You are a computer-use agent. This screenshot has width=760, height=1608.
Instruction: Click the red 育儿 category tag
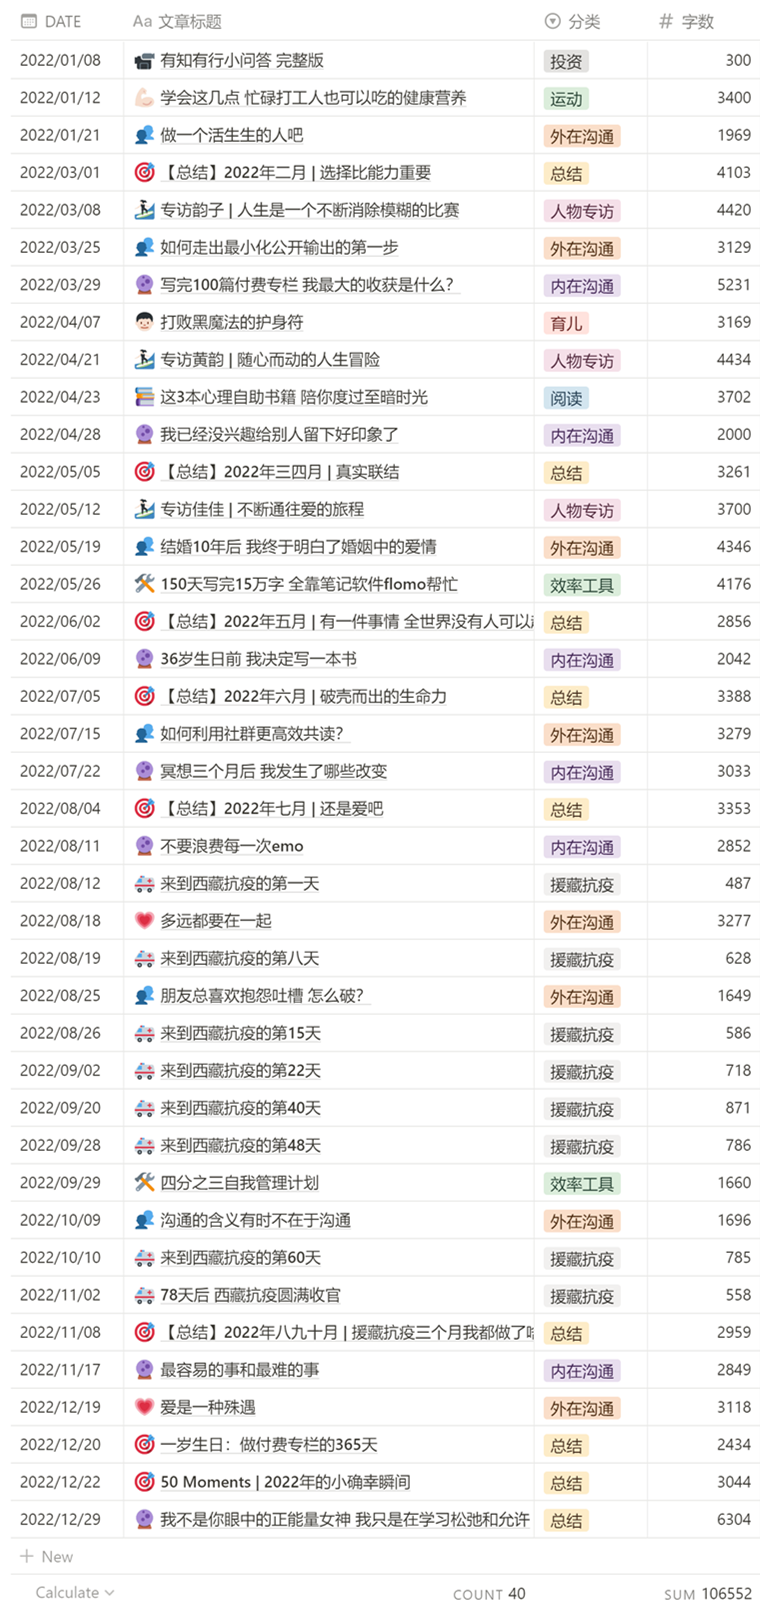[x=566, y=323]
